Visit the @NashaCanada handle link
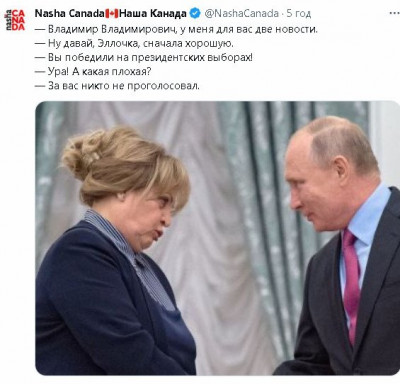This screenshot has width=400, height=384. pos(241,13)
